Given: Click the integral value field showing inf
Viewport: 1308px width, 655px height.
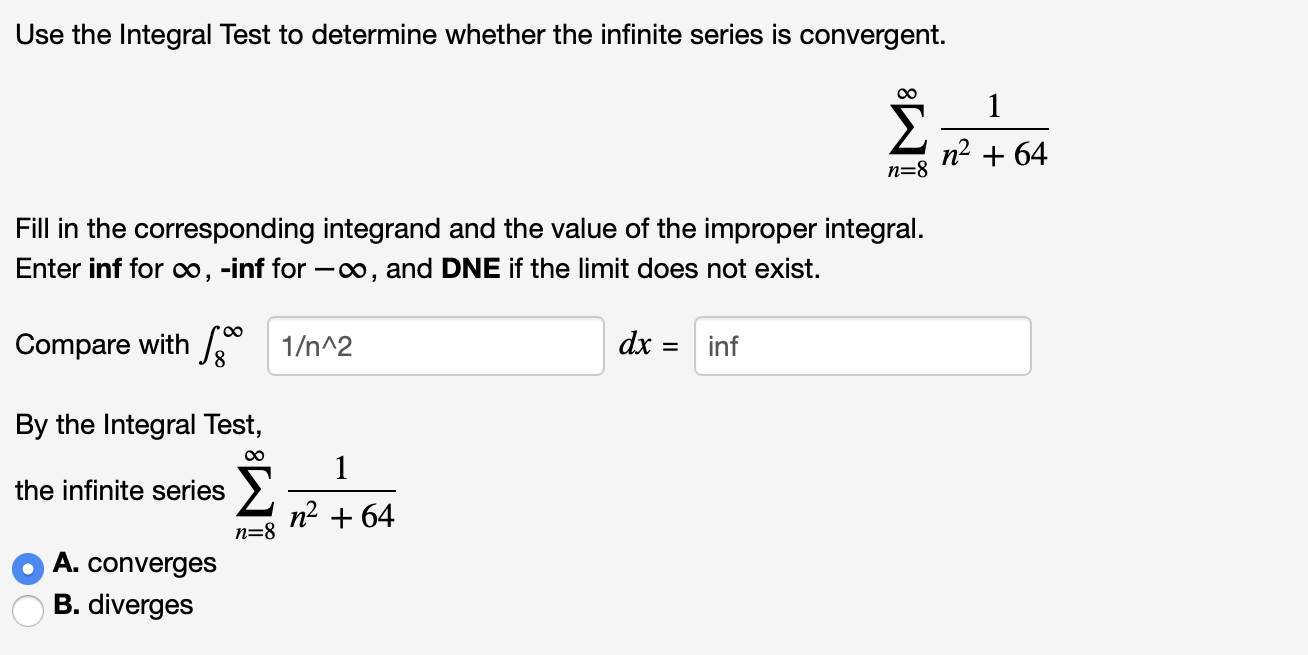Looking at the screenshot, I should pos(862,345).
